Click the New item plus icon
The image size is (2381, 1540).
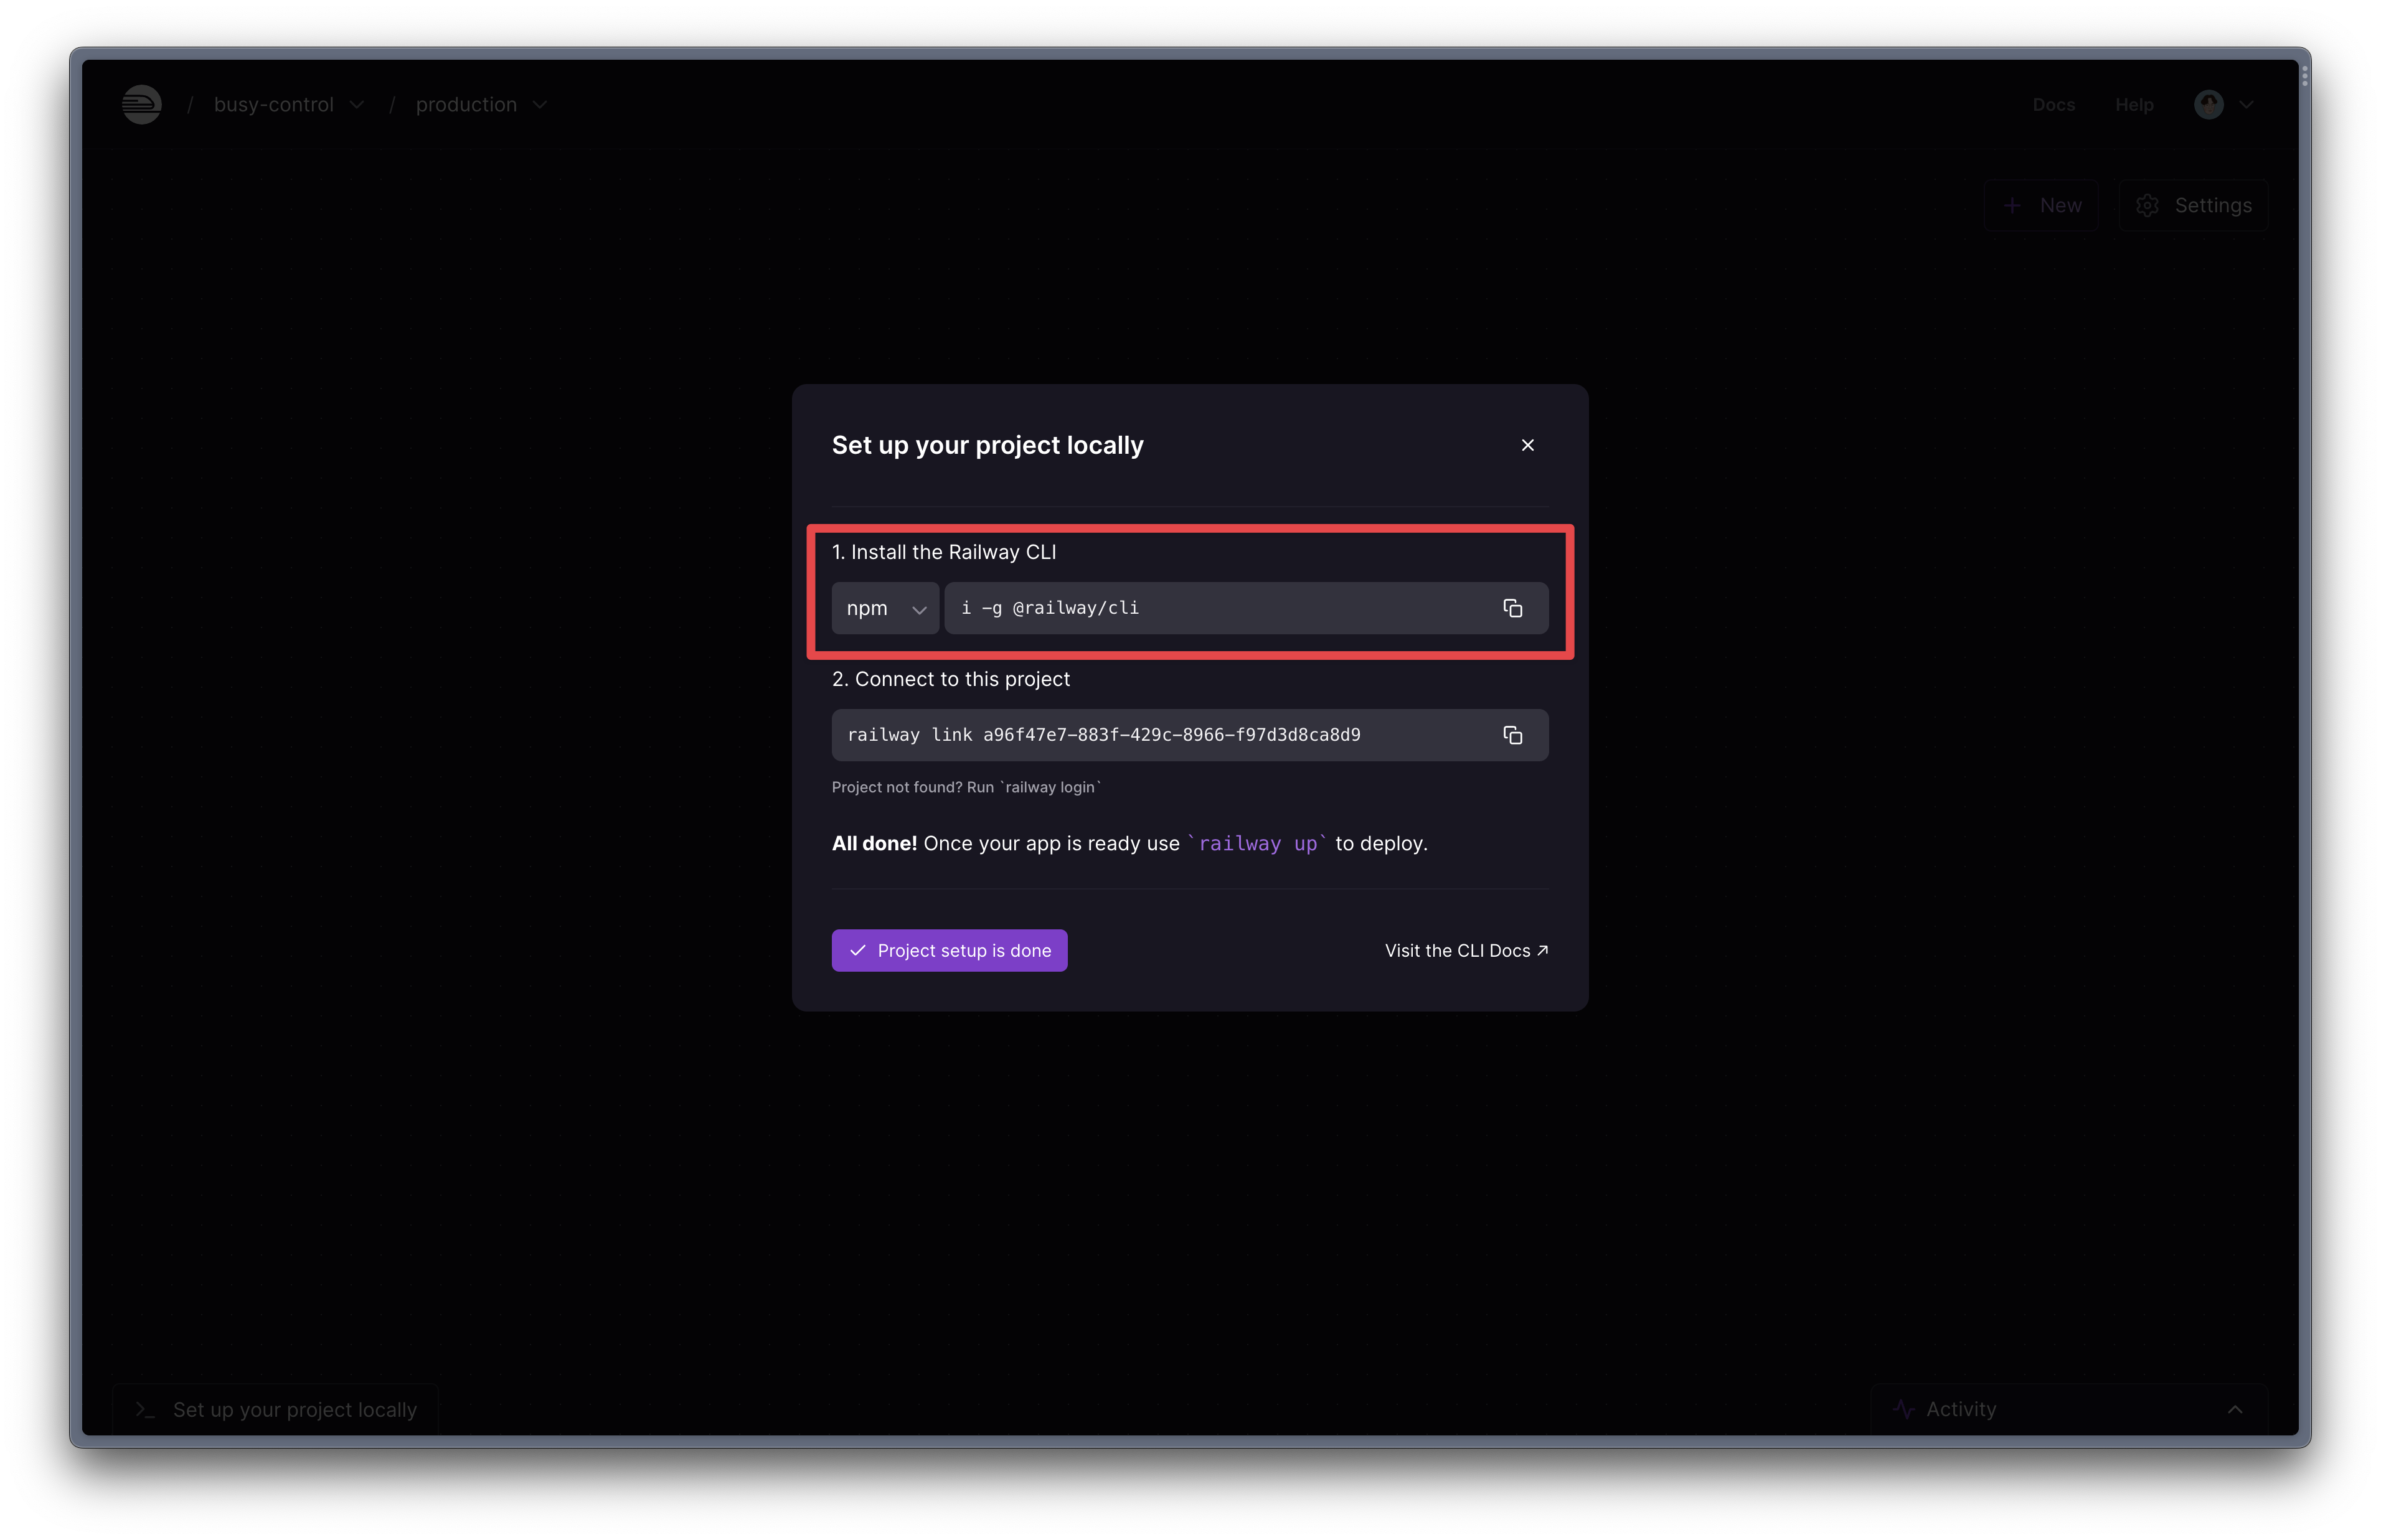click(x=2011, y=205)
